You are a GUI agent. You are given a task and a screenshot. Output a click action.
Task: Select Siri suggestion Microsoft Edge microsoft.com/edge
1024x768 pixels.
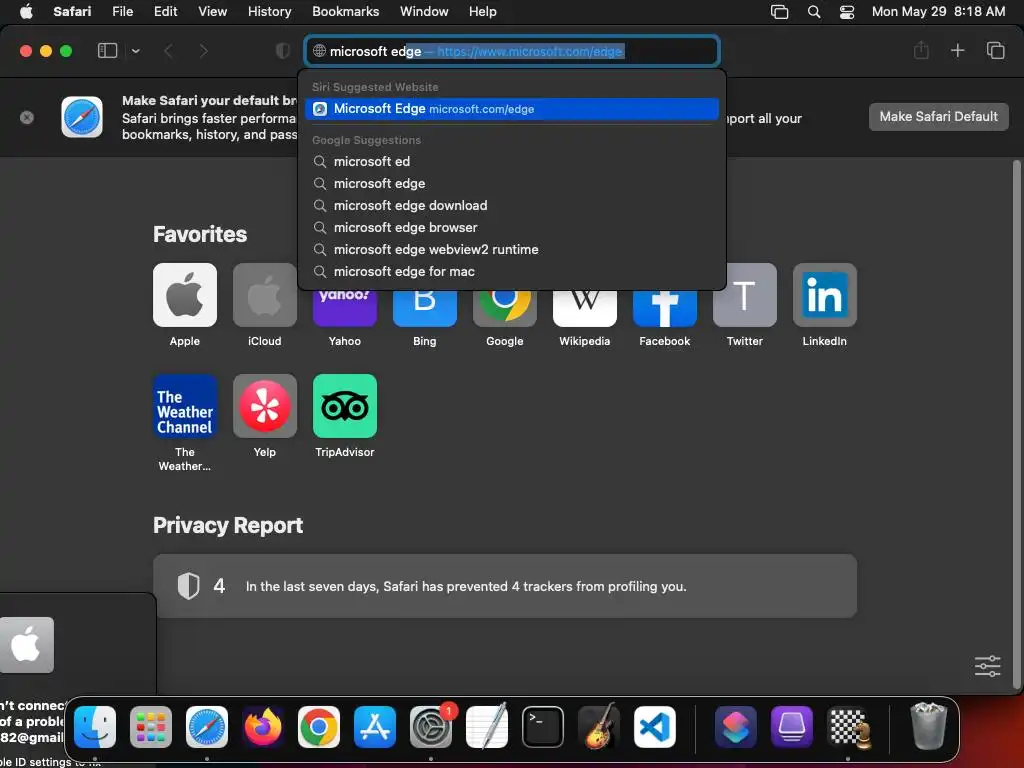pos(512,109)
